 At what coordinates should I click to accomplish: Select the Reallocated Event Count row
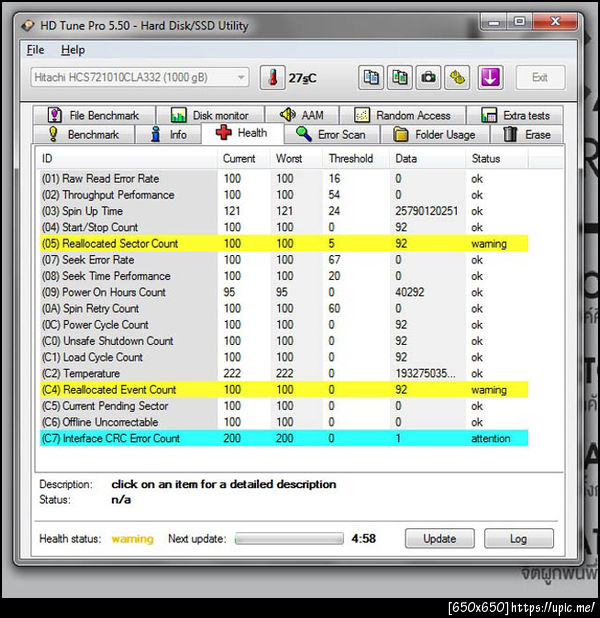(284, 390)
